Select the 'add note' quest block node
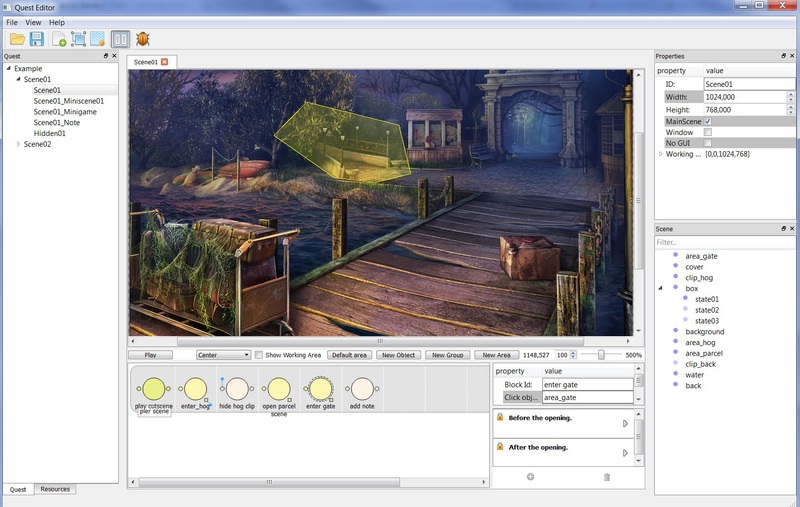800x507 pixels. point(362,388)
